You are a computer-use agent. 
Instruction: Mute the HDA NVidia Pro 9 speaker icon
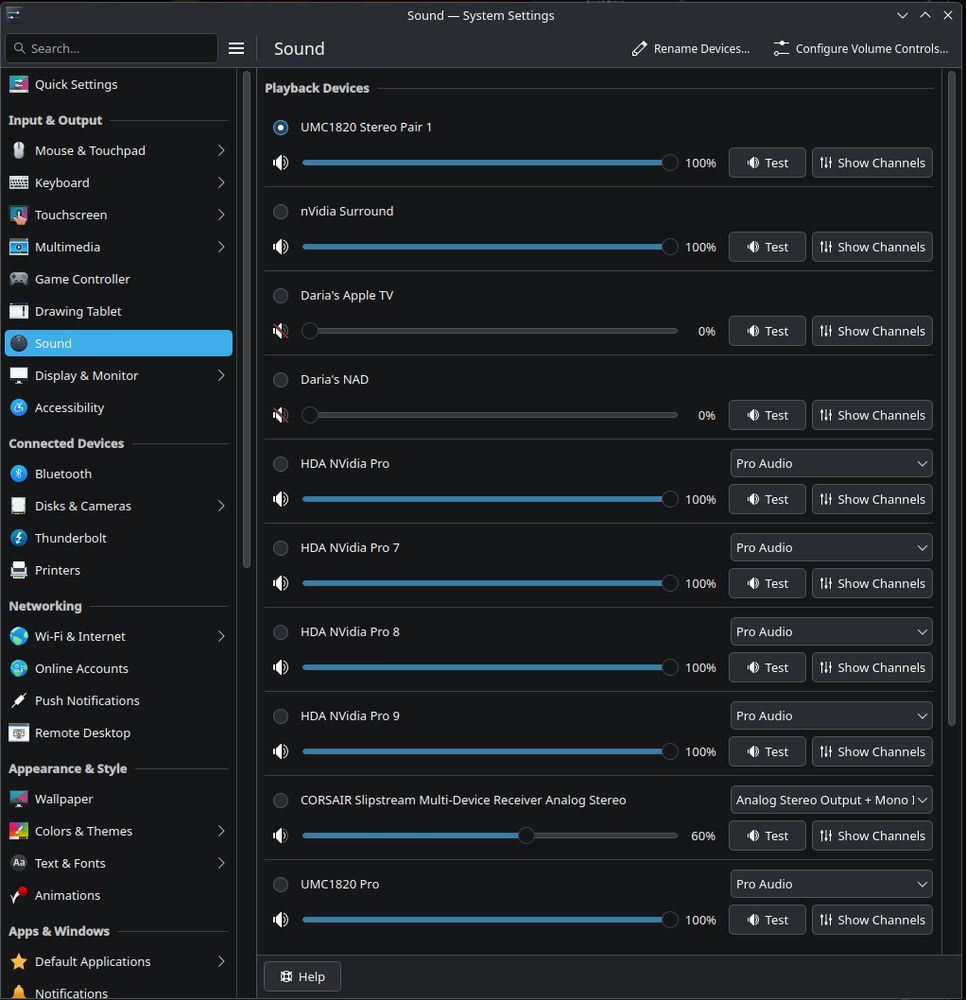click(281, 752)
